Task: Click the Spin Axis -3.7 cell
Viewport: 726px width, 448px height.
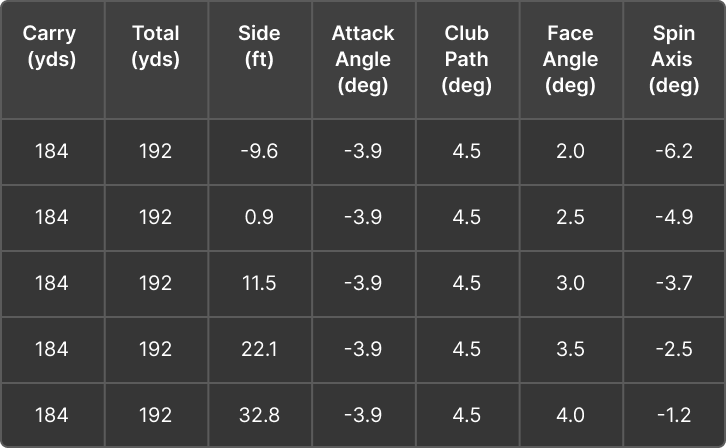Action: pyautogui.click(x=673, y=283)
